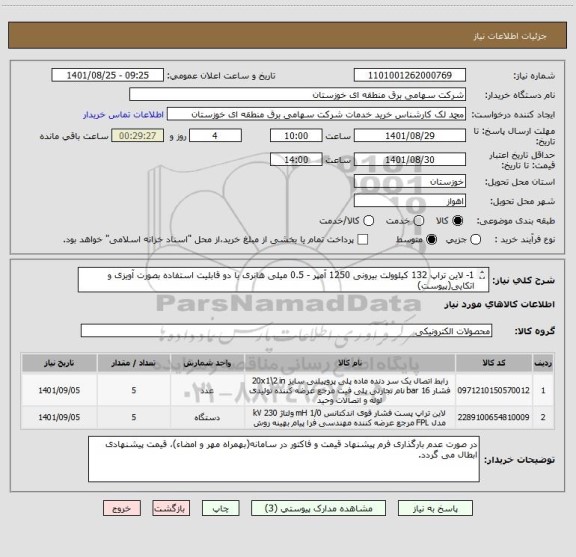This screenshot has width=576, height=557.
Task: Open اطلاعات تماس خریدار contact link
Action: pos(123,115)
